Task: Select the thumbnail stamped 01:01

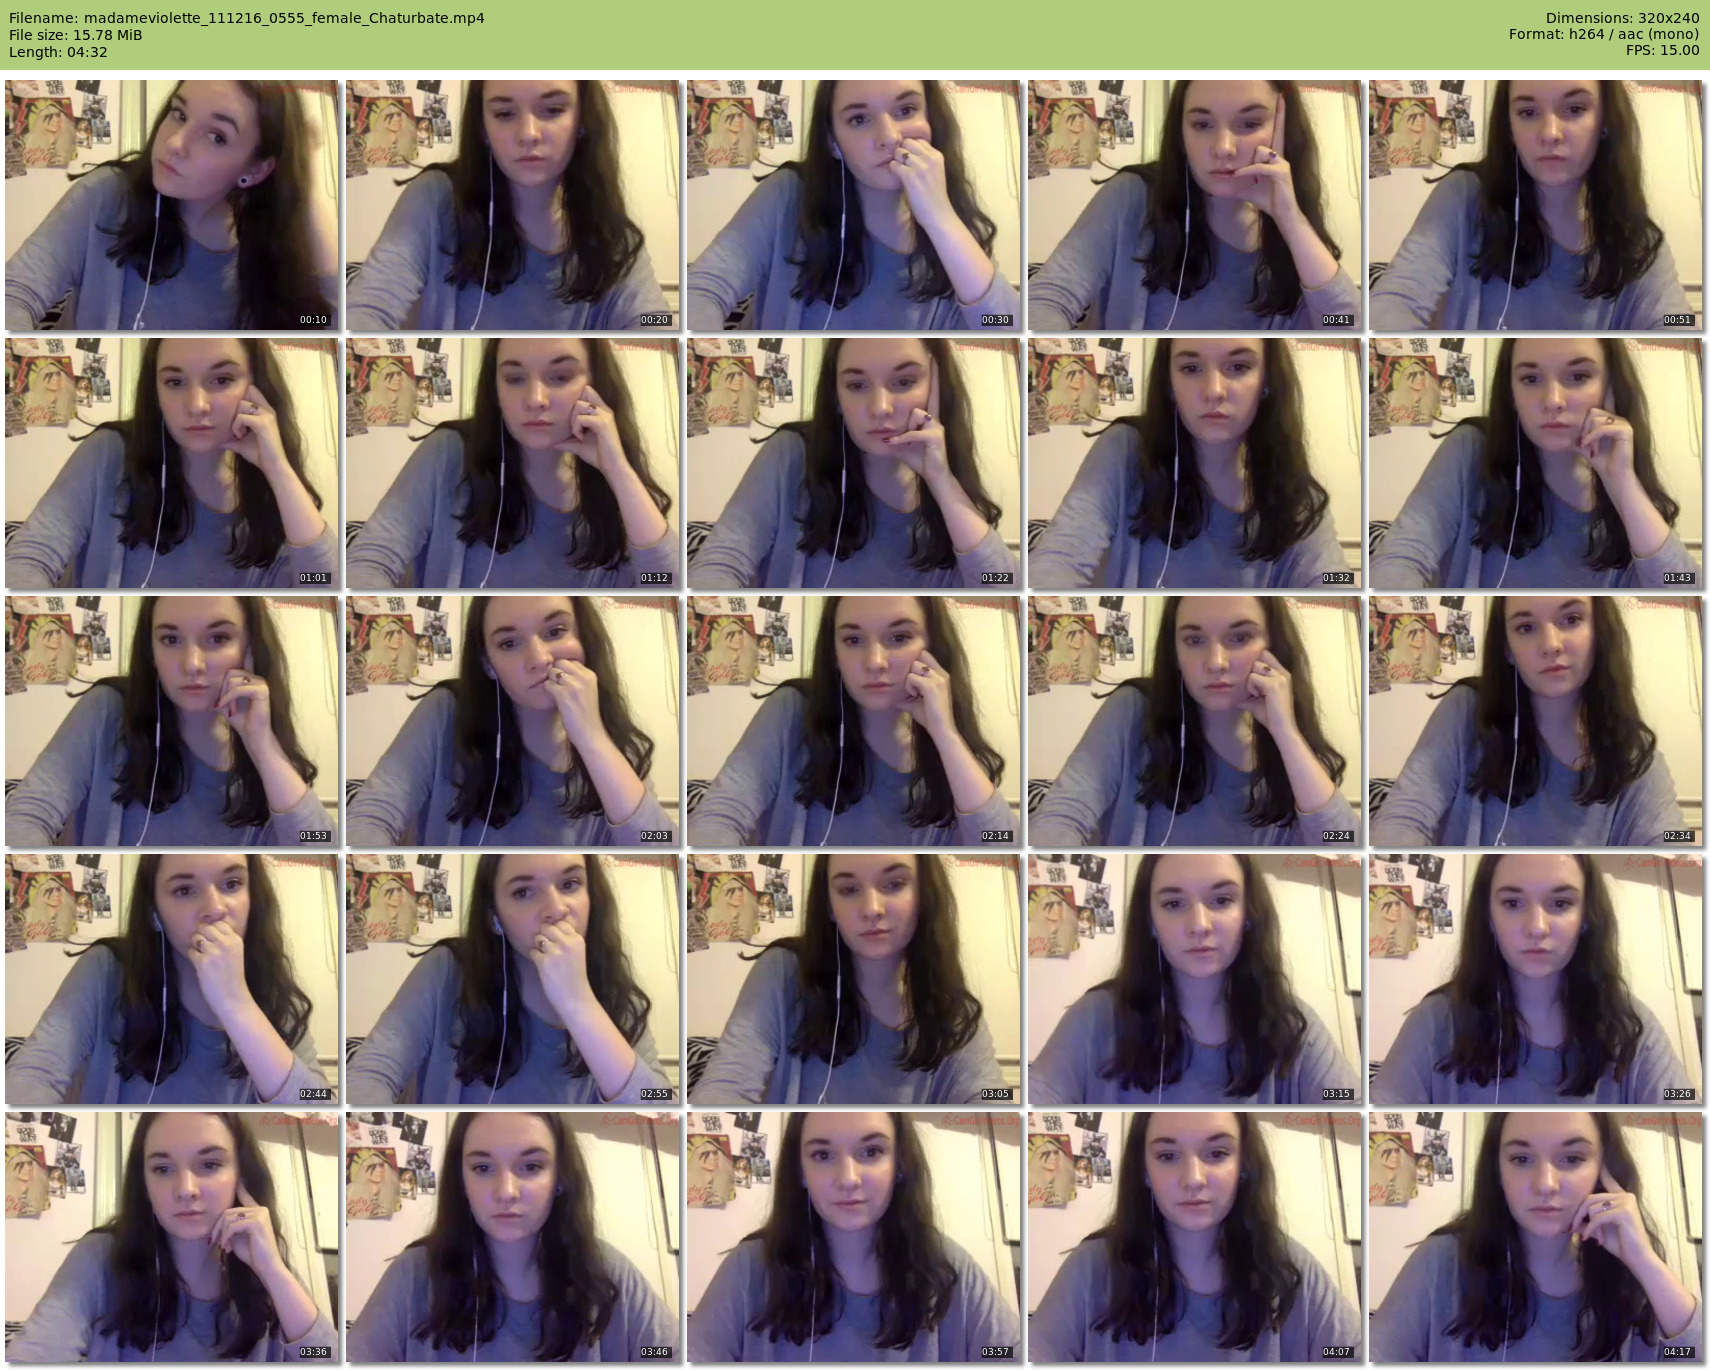Action: coord(172,463)
